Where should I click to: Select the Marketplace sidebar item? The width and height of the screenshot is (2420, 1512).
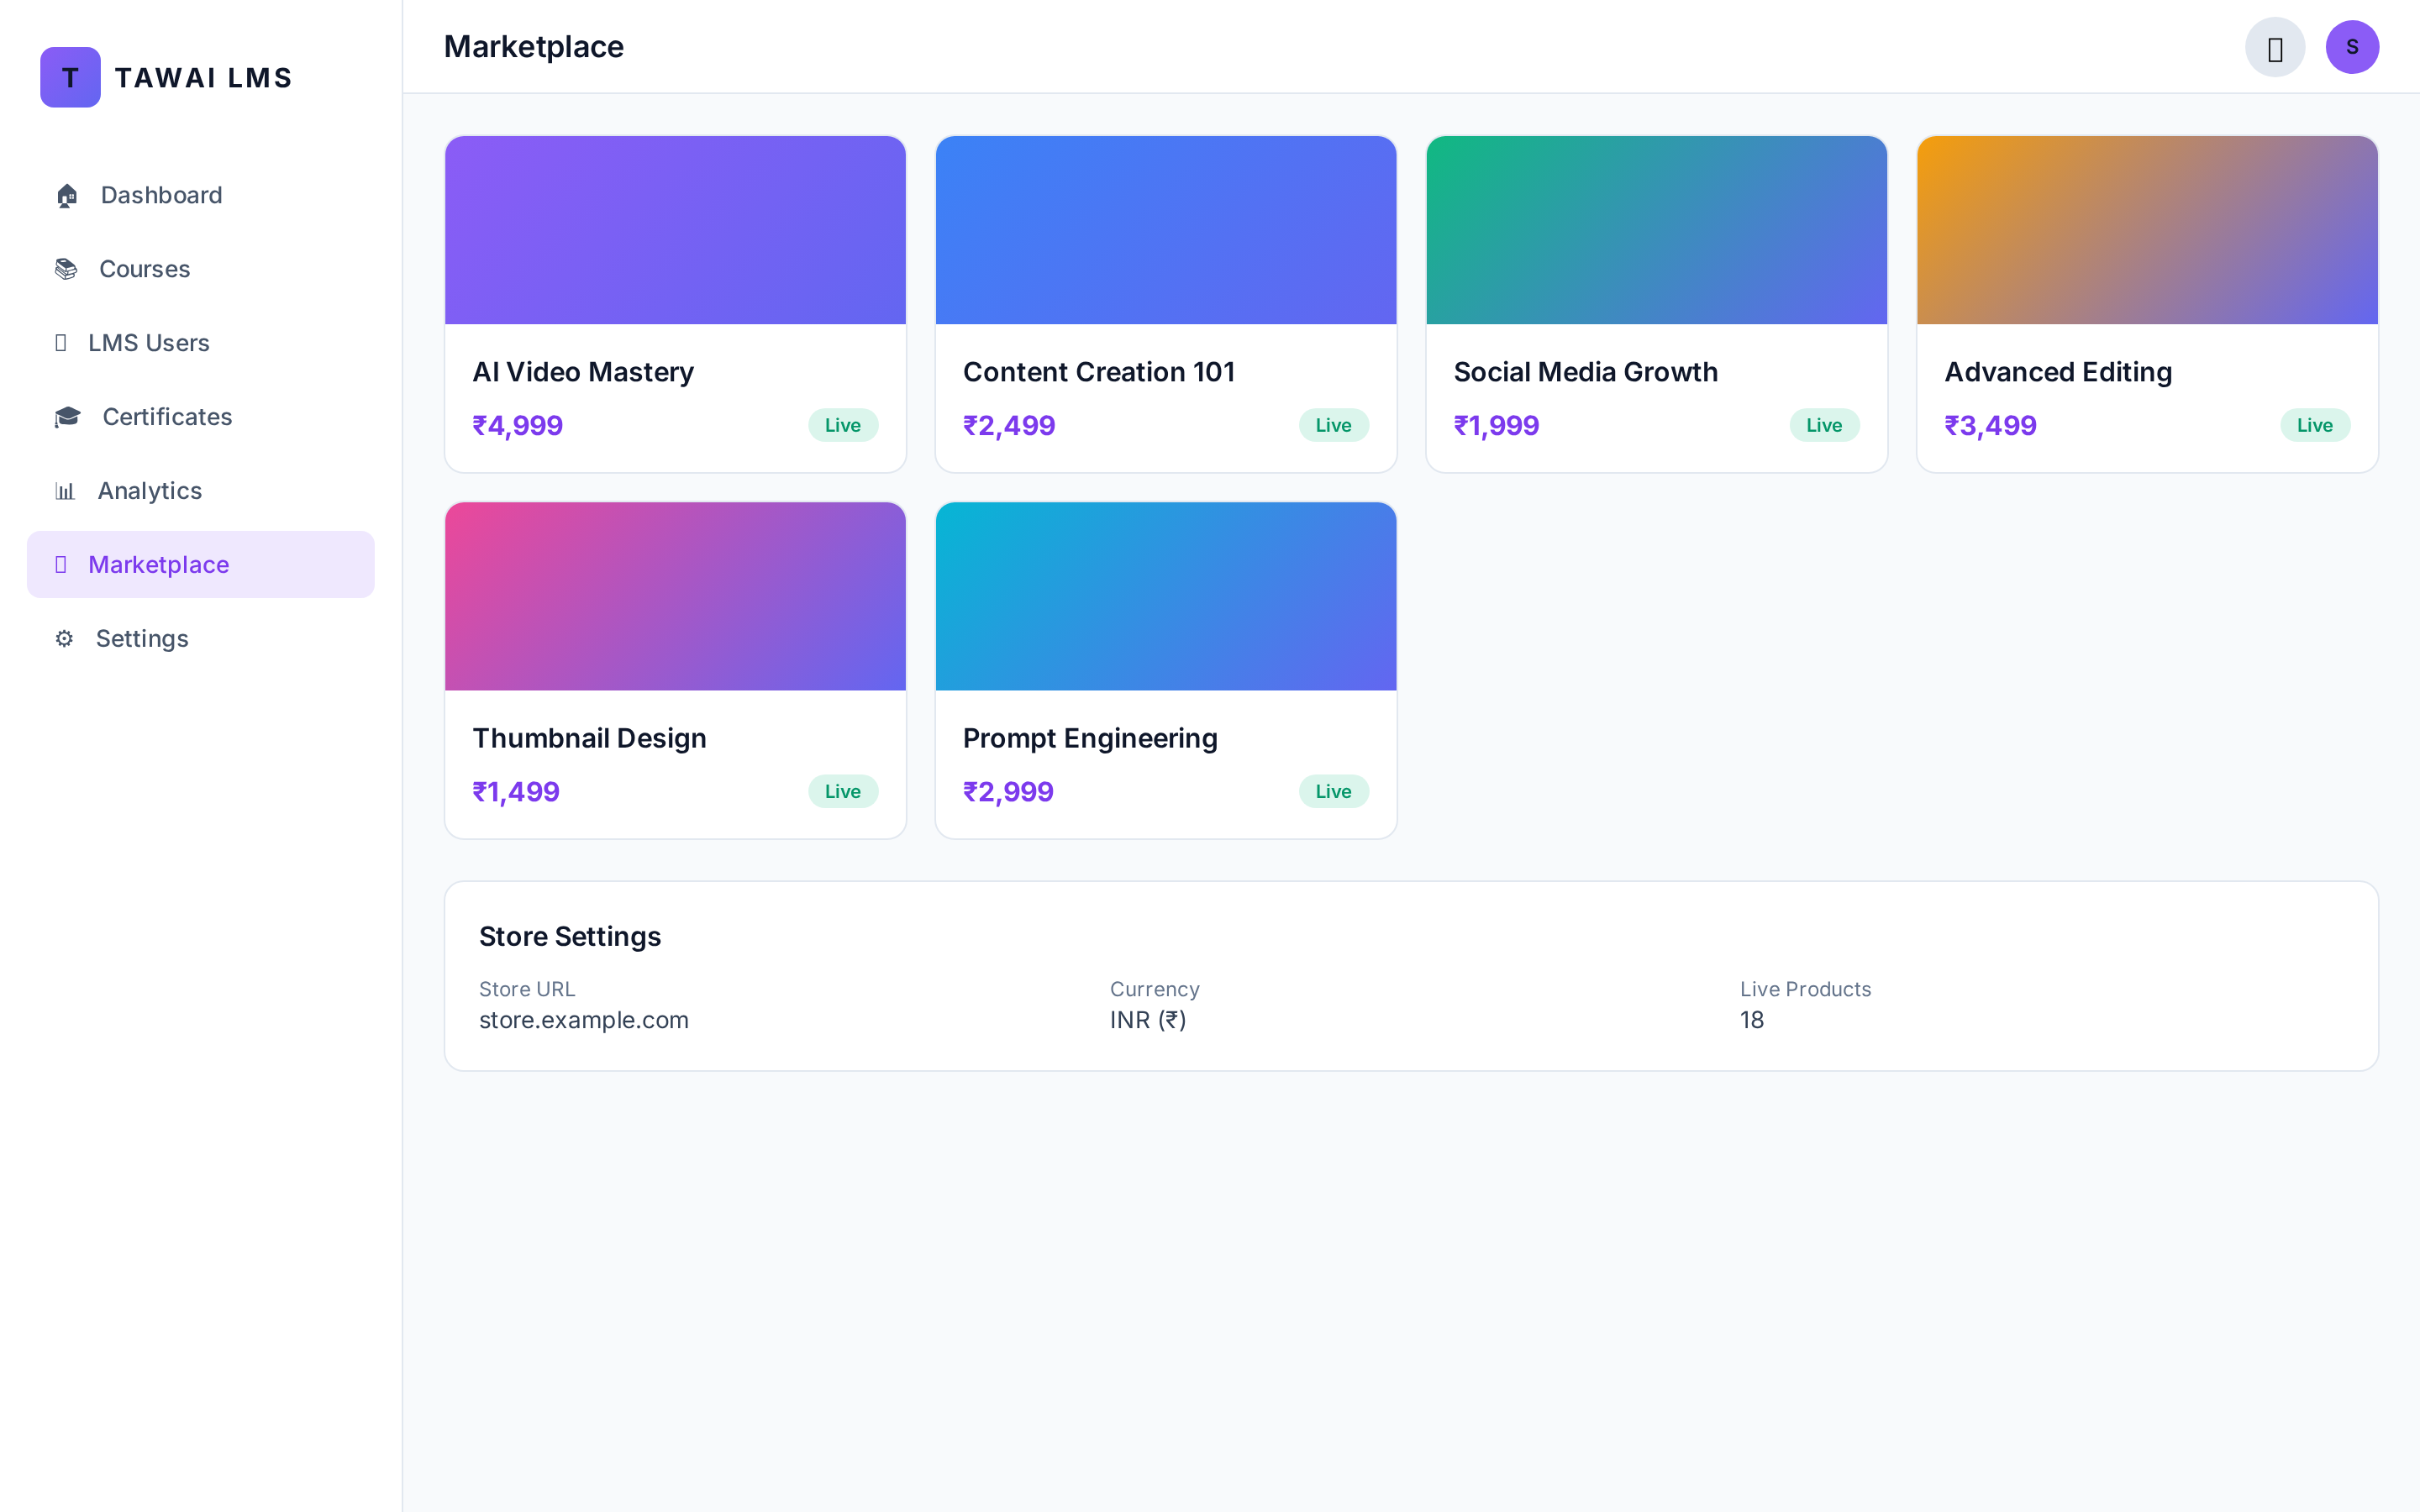[x=201, y=565]
